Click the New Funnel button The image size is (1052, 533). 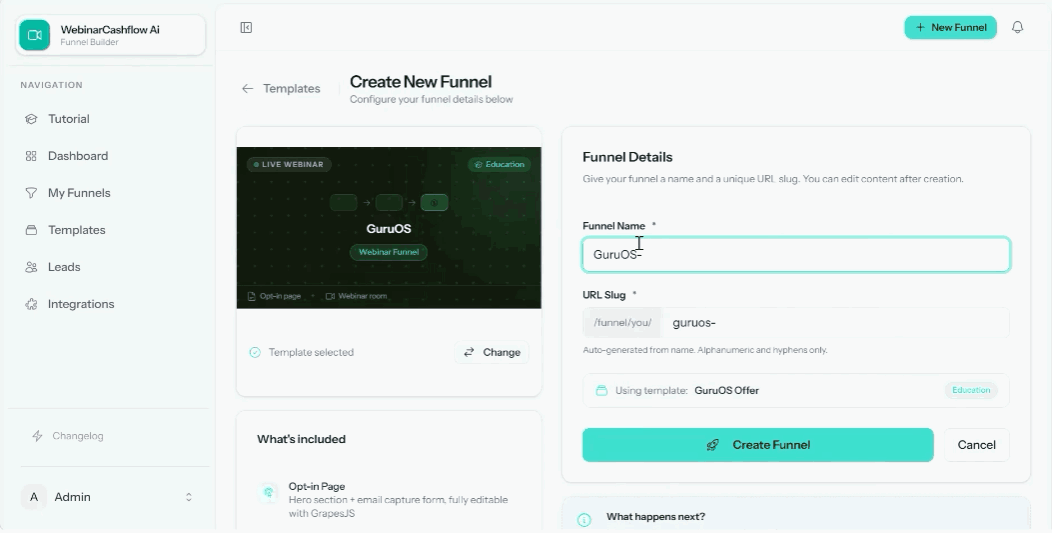950,28
